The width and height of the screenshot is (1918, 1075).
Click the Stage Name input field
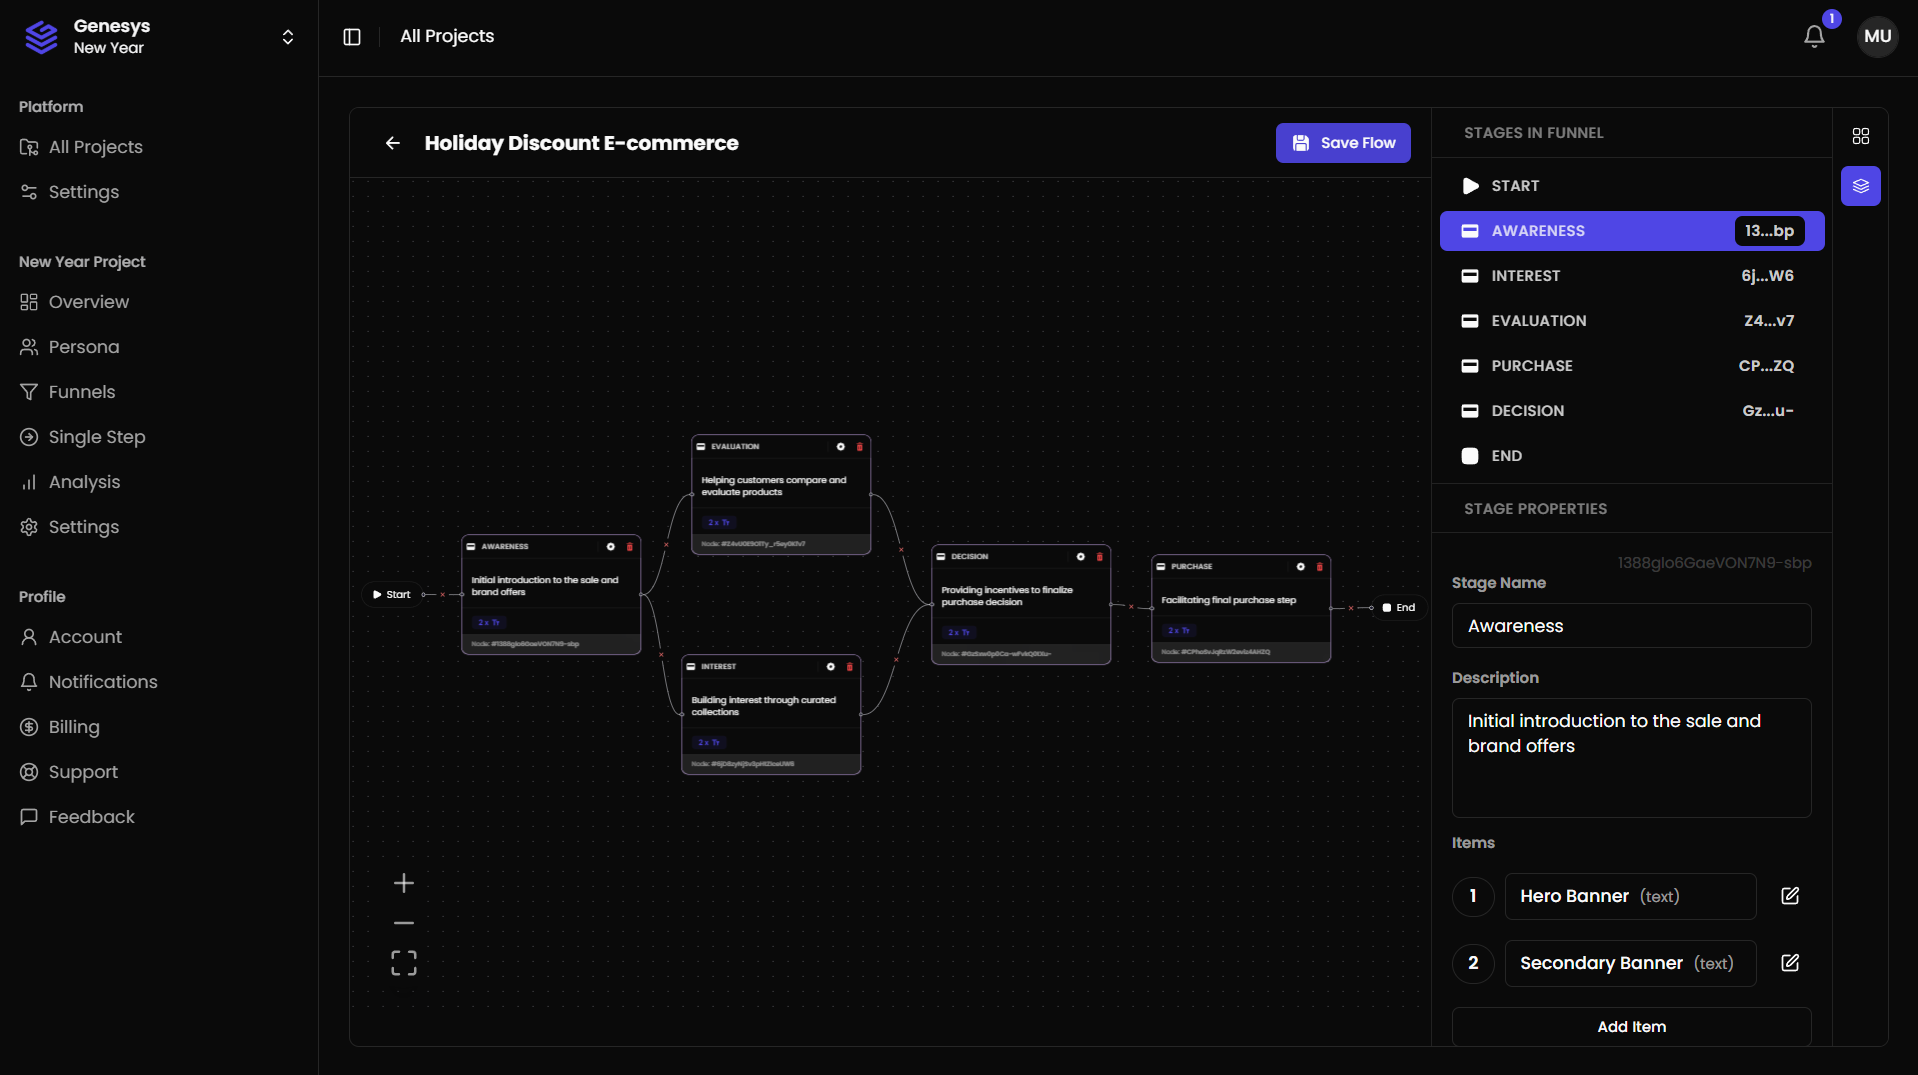1631,626
